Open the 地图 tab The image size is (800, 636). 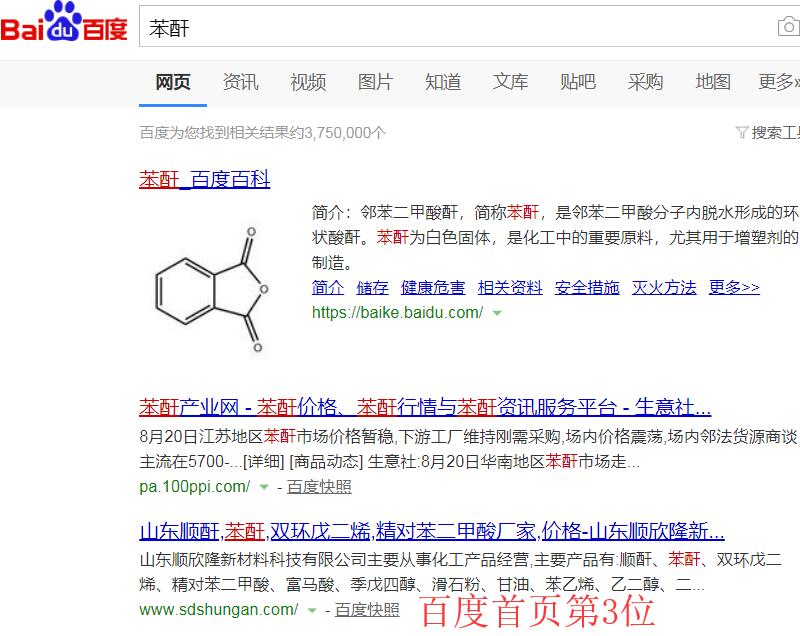(713, 82)
